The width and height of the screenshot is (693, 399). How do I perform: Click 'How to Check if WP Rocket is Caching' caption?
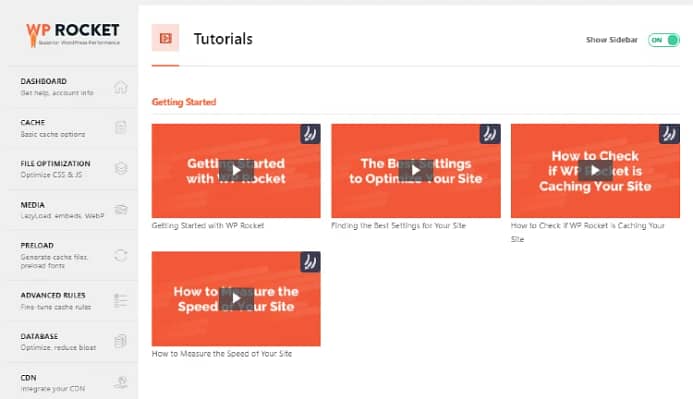(x=588, y=232)
